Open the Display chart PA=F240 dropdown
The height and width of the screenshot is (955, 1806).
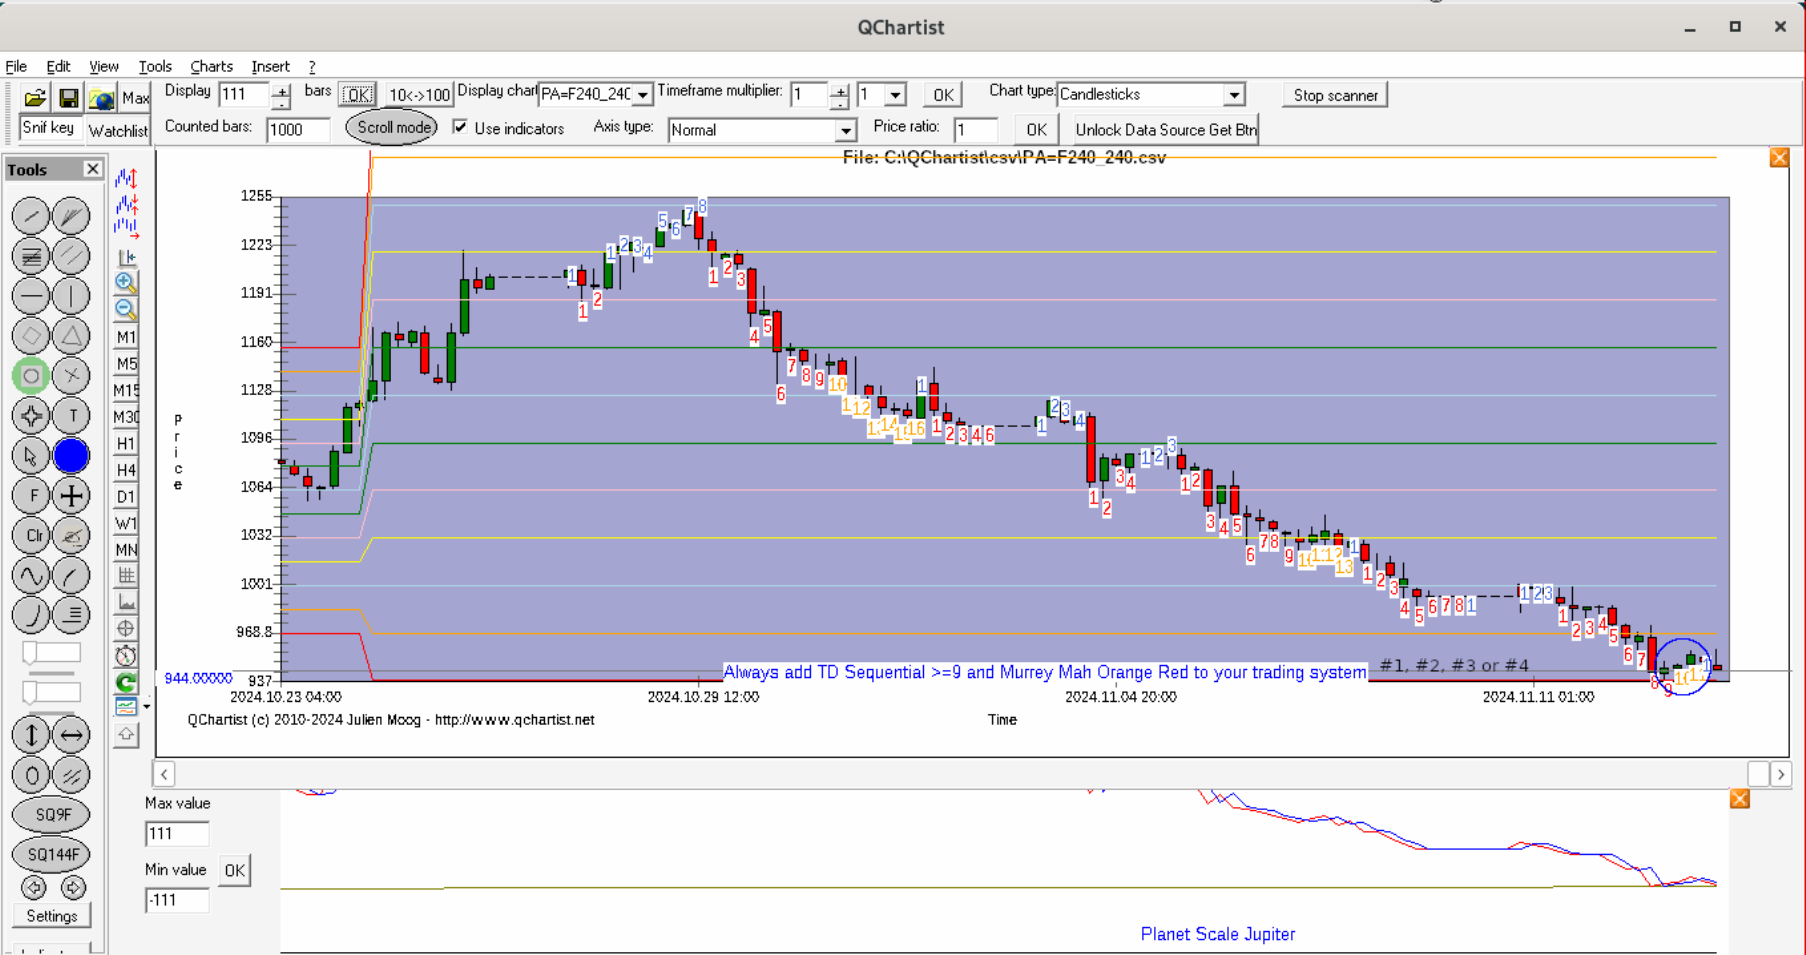642,95
